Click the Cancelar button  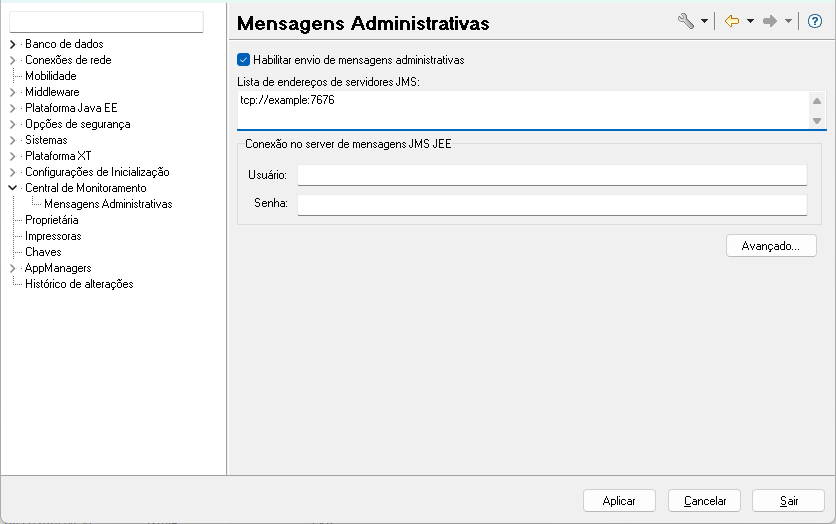pyautogui.click(x=704, y=500)
